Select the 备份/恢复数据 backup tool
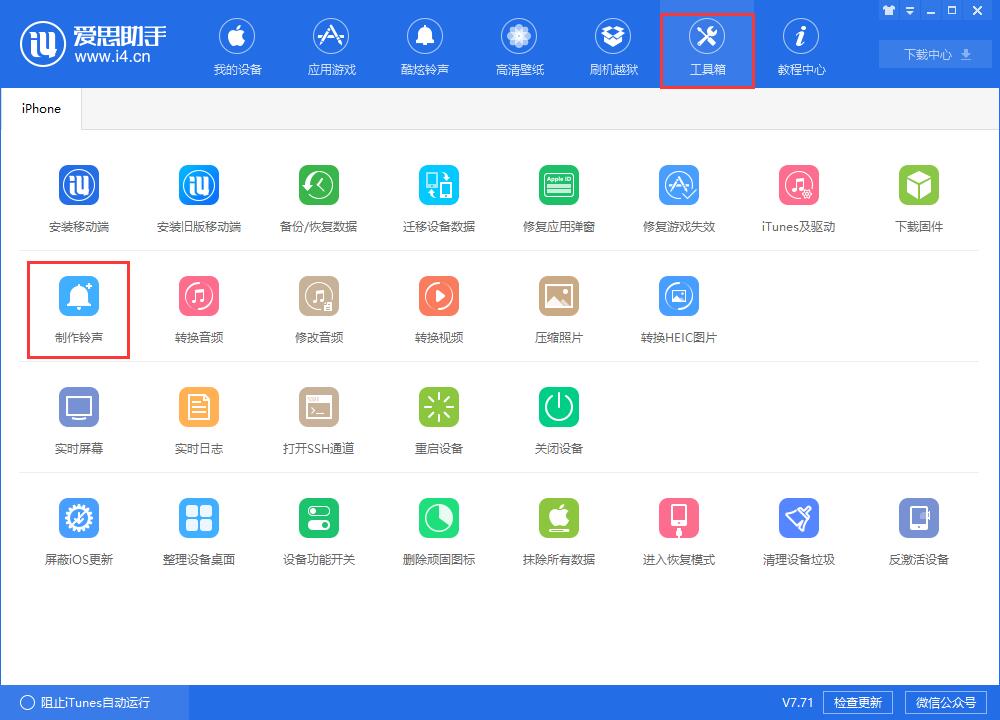This screenshot has width=1000, height=720. tap(318, 197)
